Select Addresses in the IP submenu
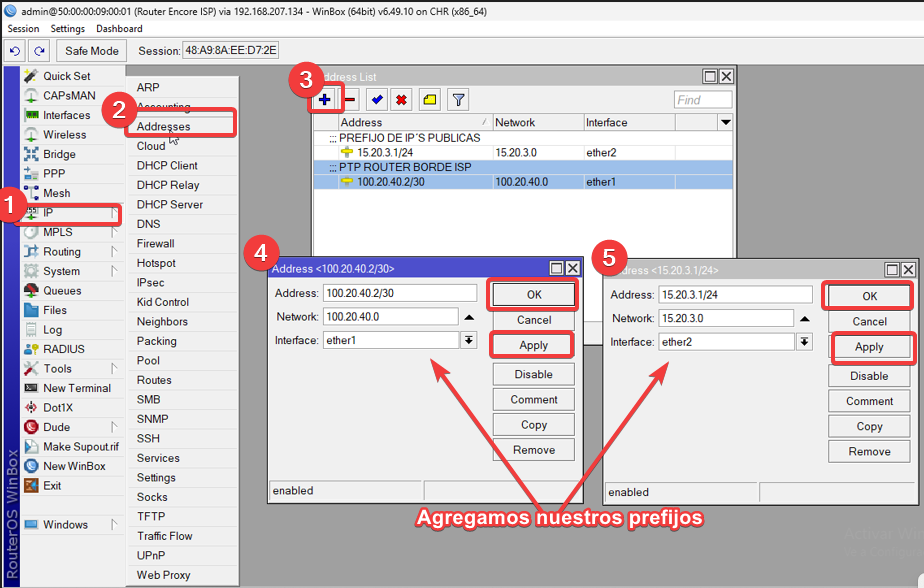Image resolution: width=924 pixels, height=588 pixels. (163, 126)
